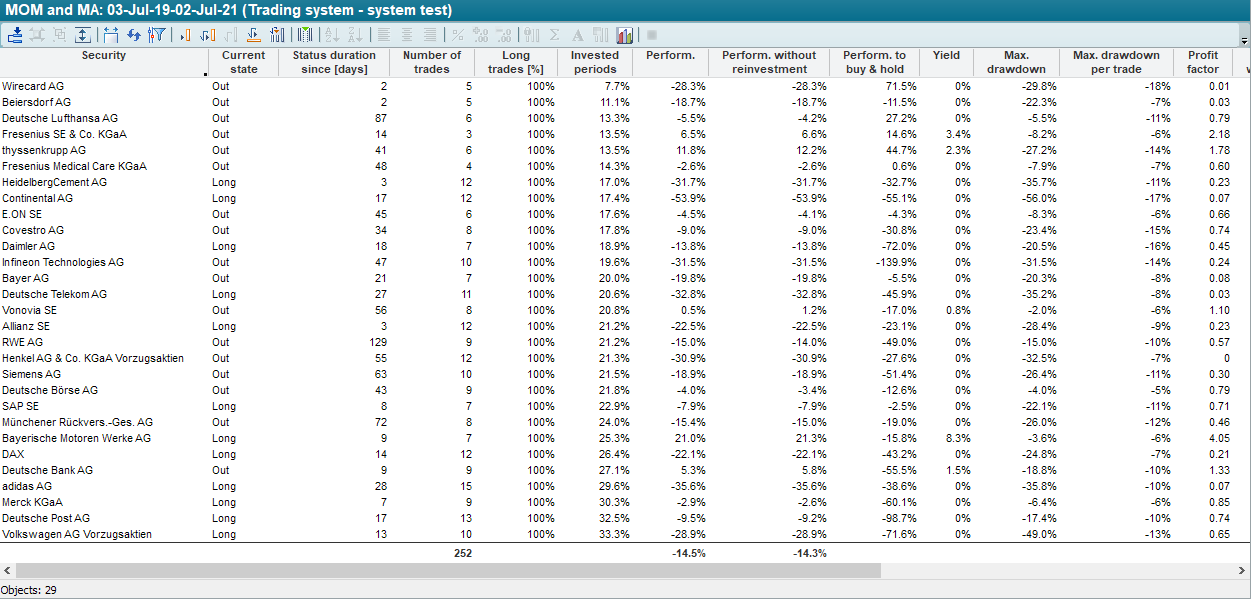Image resolution: width=1251 pixels, height=599 pixels.
Task: Click Long state cell of Volkswagen AG Vorzugsaktien
Action: coord(224,535)
